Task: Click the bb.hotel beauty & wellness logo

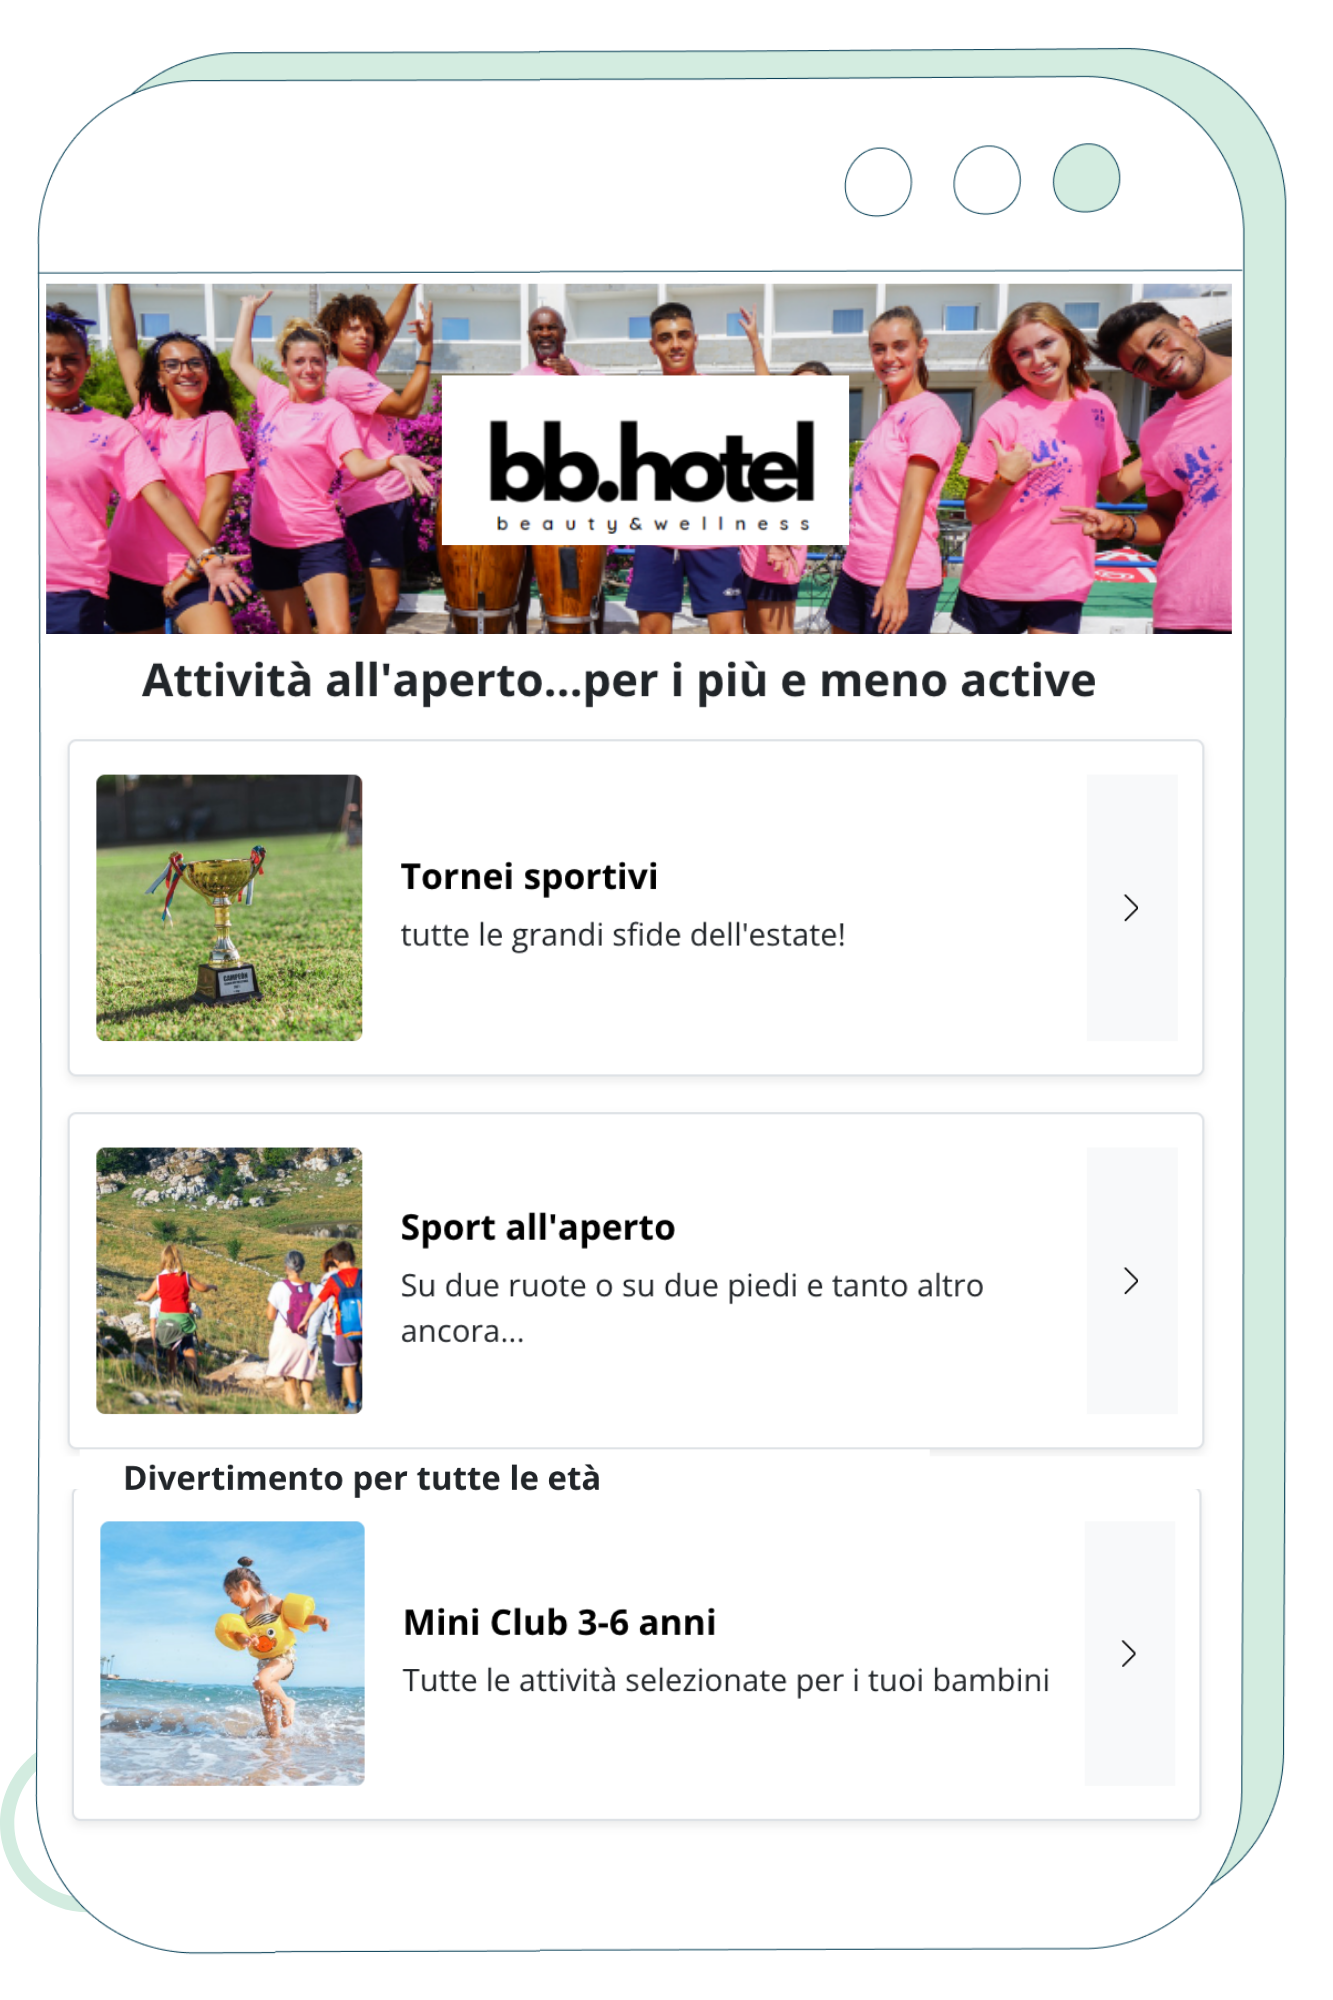Action: (x=646, y=461)
